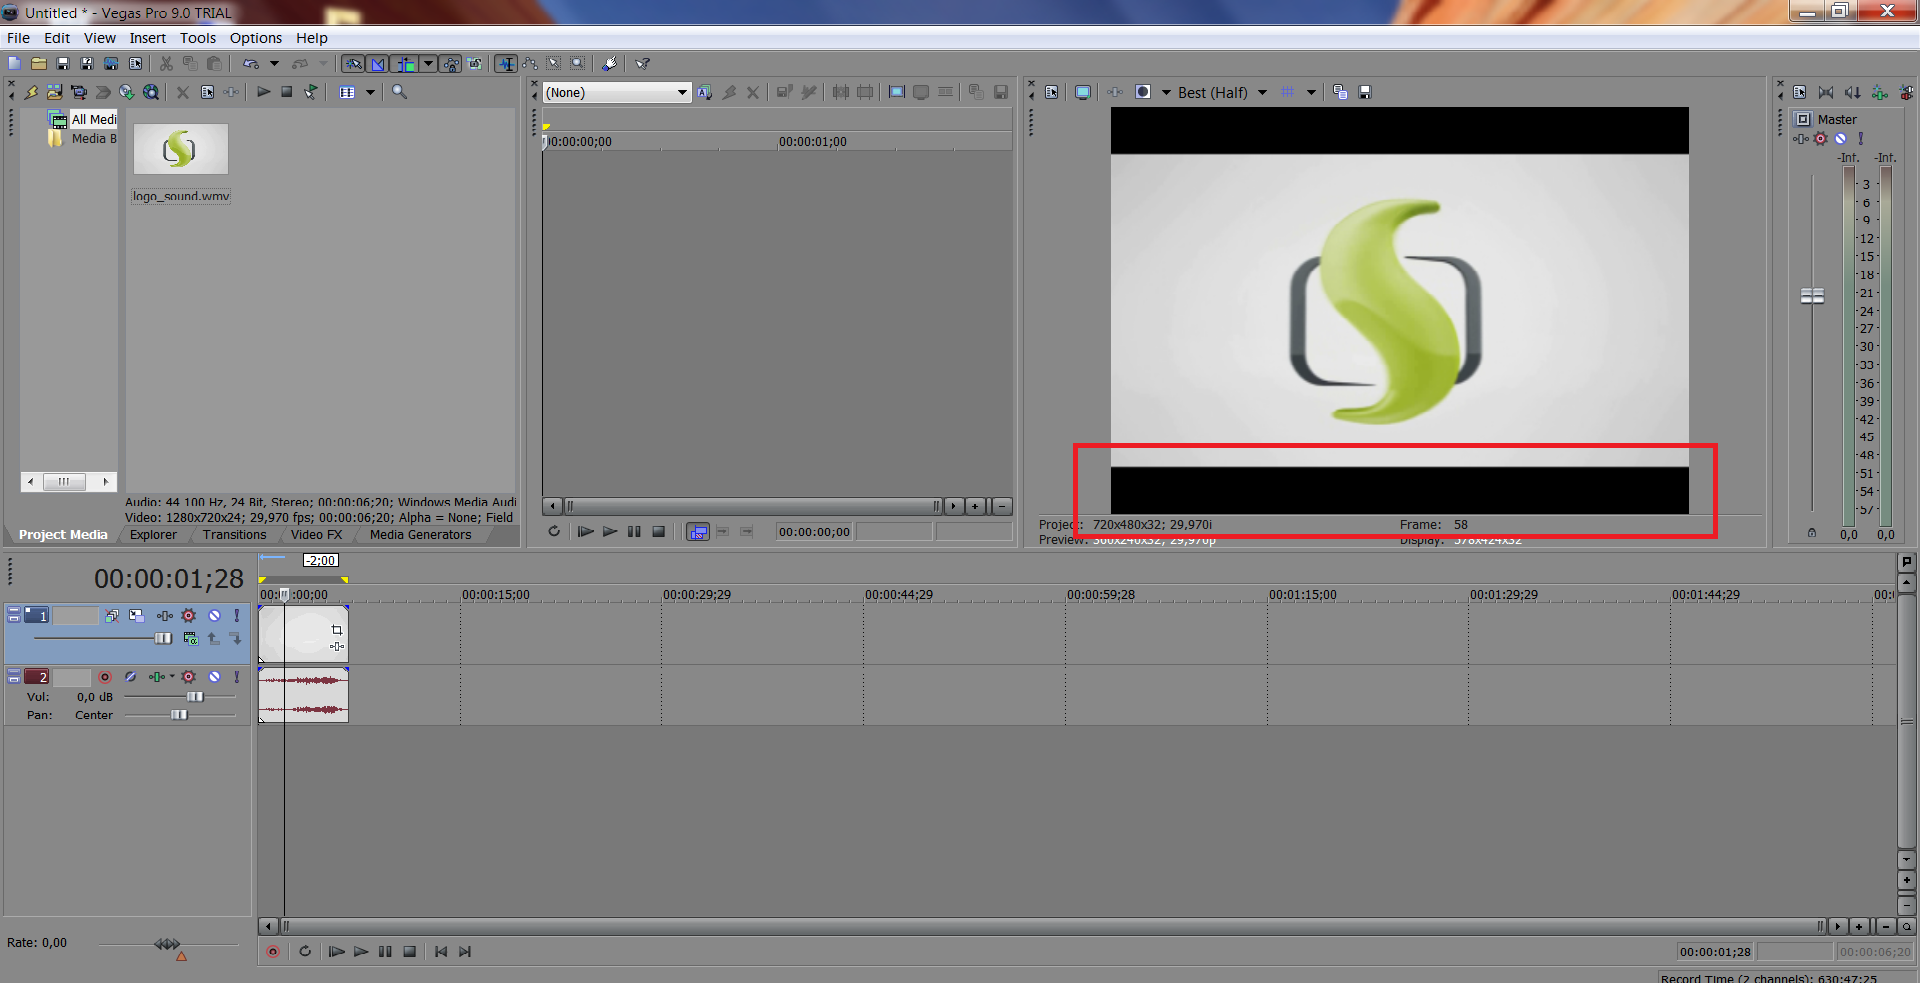Switch to the Media Generators tab

(420, 535)
